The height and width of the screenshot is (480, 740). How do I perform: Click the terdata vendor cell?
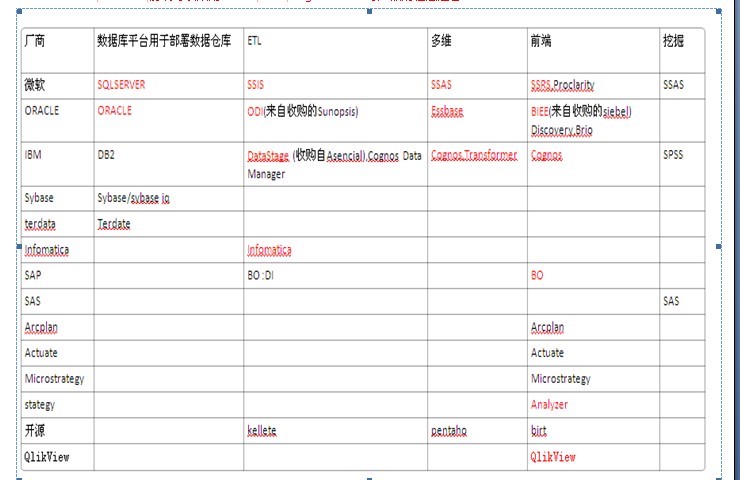[57, 224]
